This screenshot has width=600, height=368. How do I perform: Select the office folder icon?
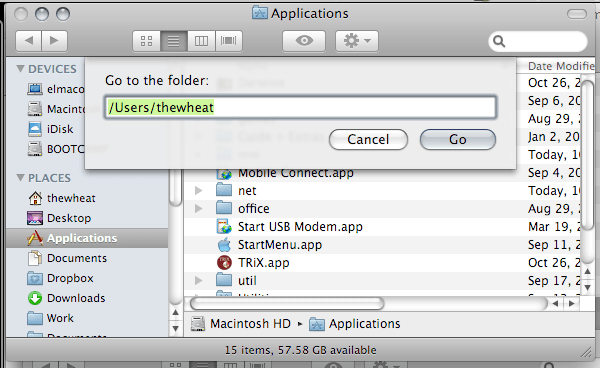click(x=224, y=208)
